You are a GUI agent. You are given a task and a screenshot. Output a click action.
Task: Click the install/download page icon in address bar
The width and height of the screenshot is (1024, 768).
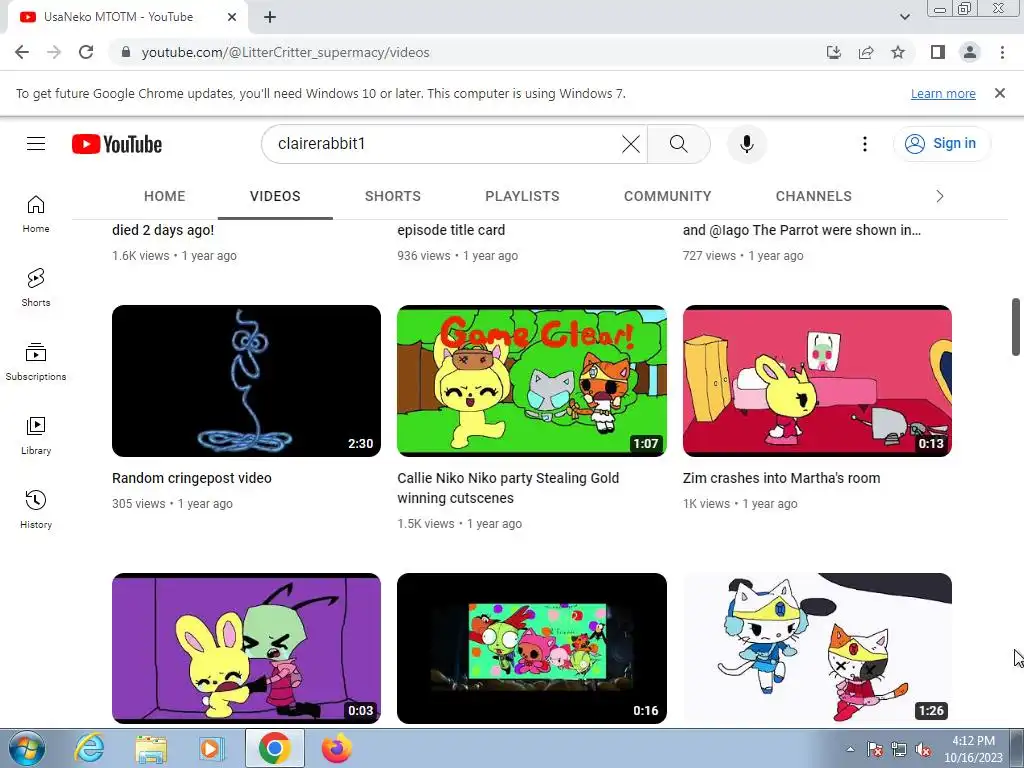(834, 52)
